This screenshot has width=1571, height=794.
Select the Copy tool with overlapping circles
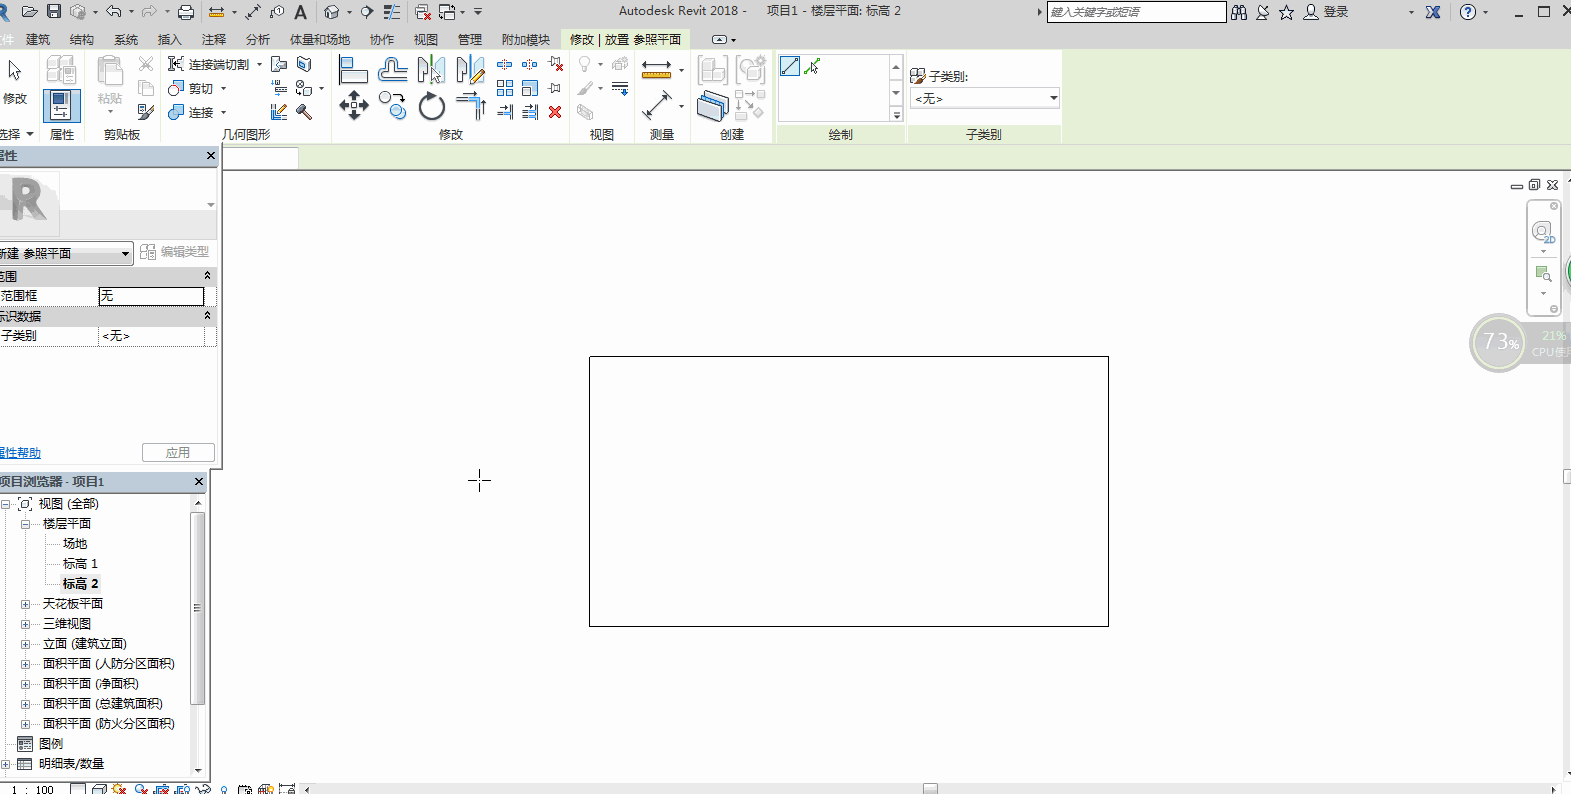[393, 106]
